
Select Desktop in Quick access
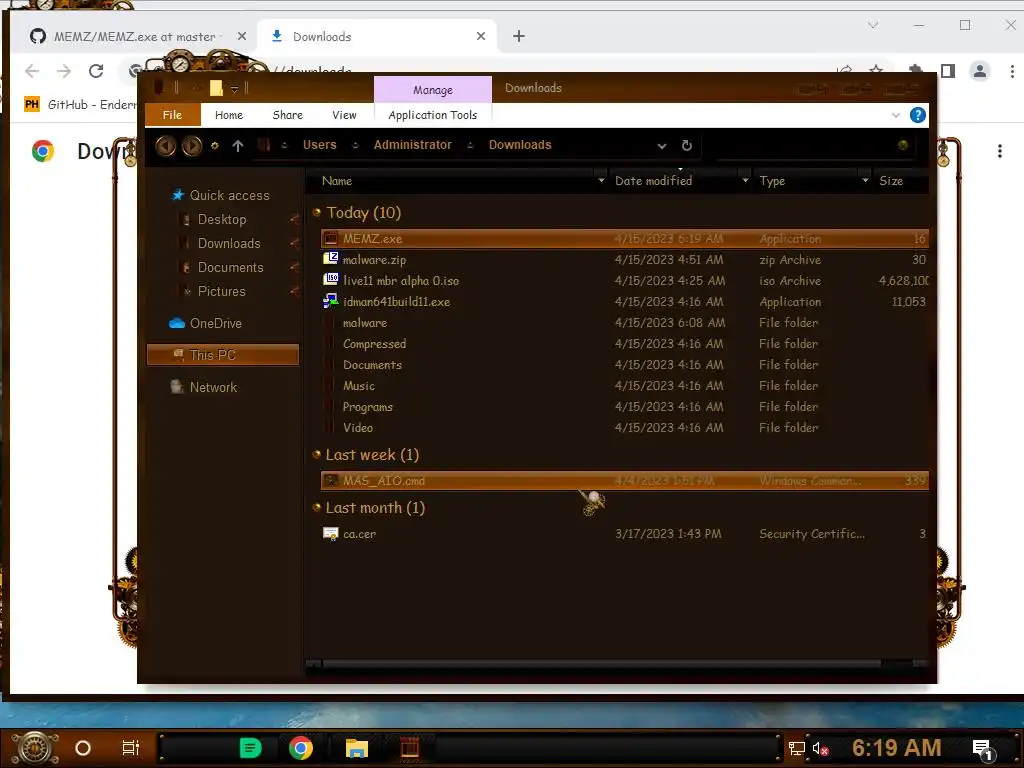[222, 219]
